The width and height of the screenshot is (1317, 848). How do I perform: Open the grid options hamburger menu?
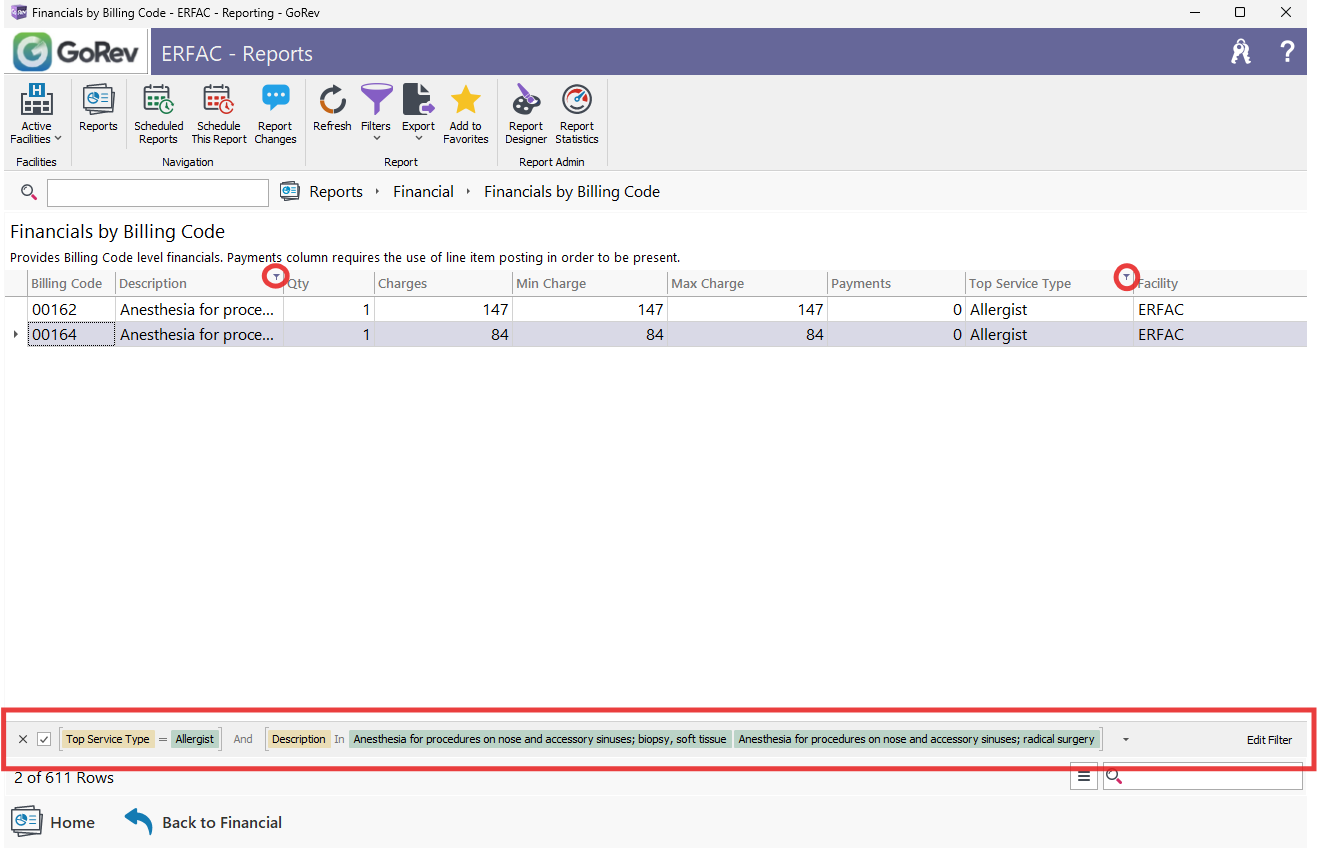click(x=1084, y=777)
